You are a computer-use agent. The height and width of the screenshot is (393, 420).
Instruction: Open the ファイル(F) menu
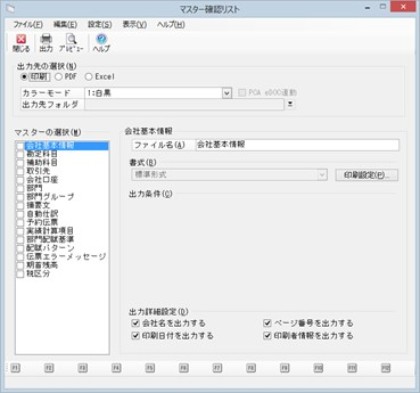click(x=28, y=25)
